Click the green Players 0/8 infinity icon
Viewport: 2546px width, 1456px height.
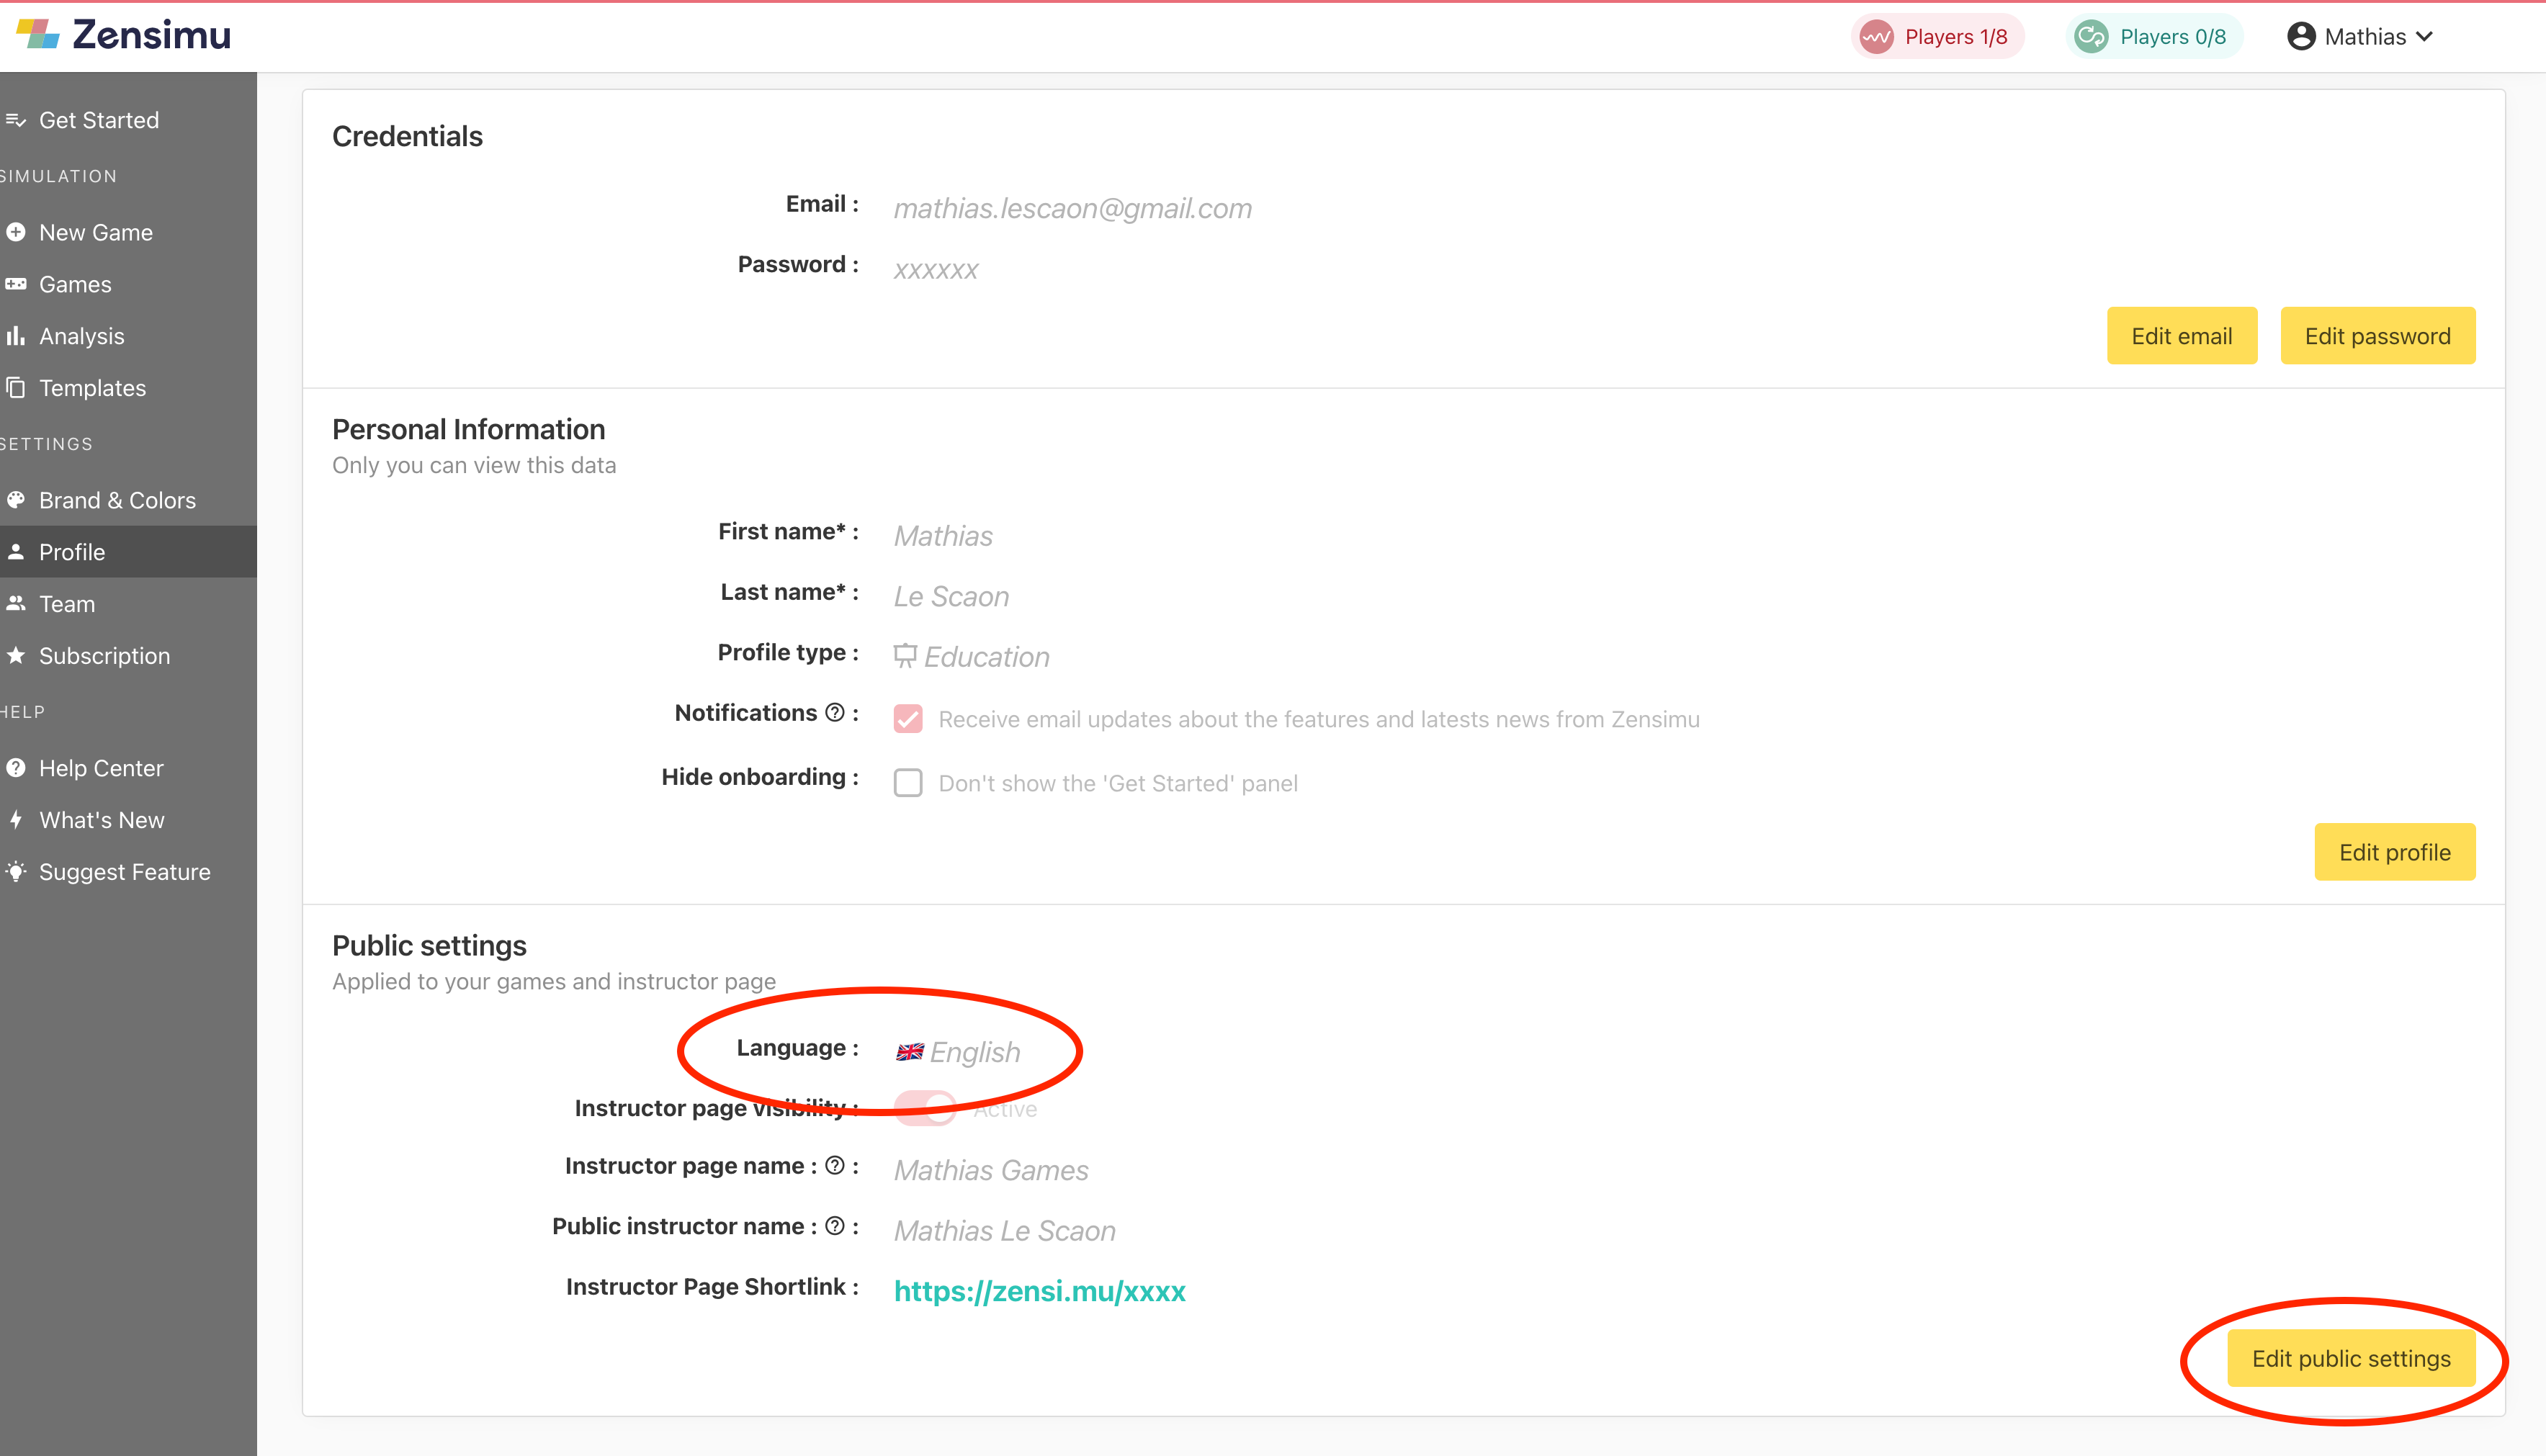[2091, 37]
